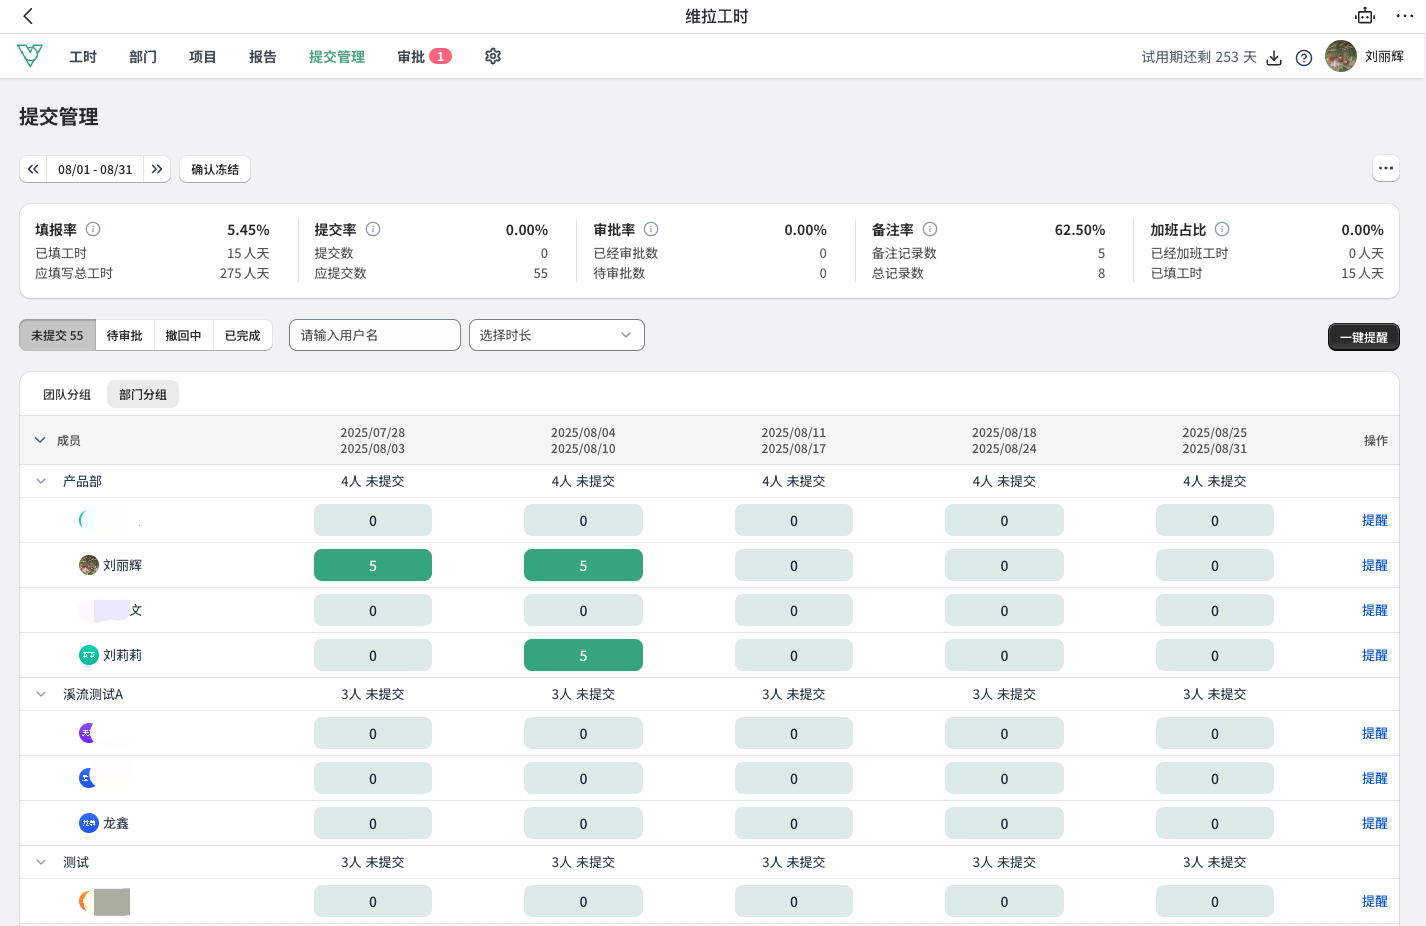This screenshot has height=926, width=1426.
Task: Go to previous date range
Action: pyautogui.click(x=33, y=169)
